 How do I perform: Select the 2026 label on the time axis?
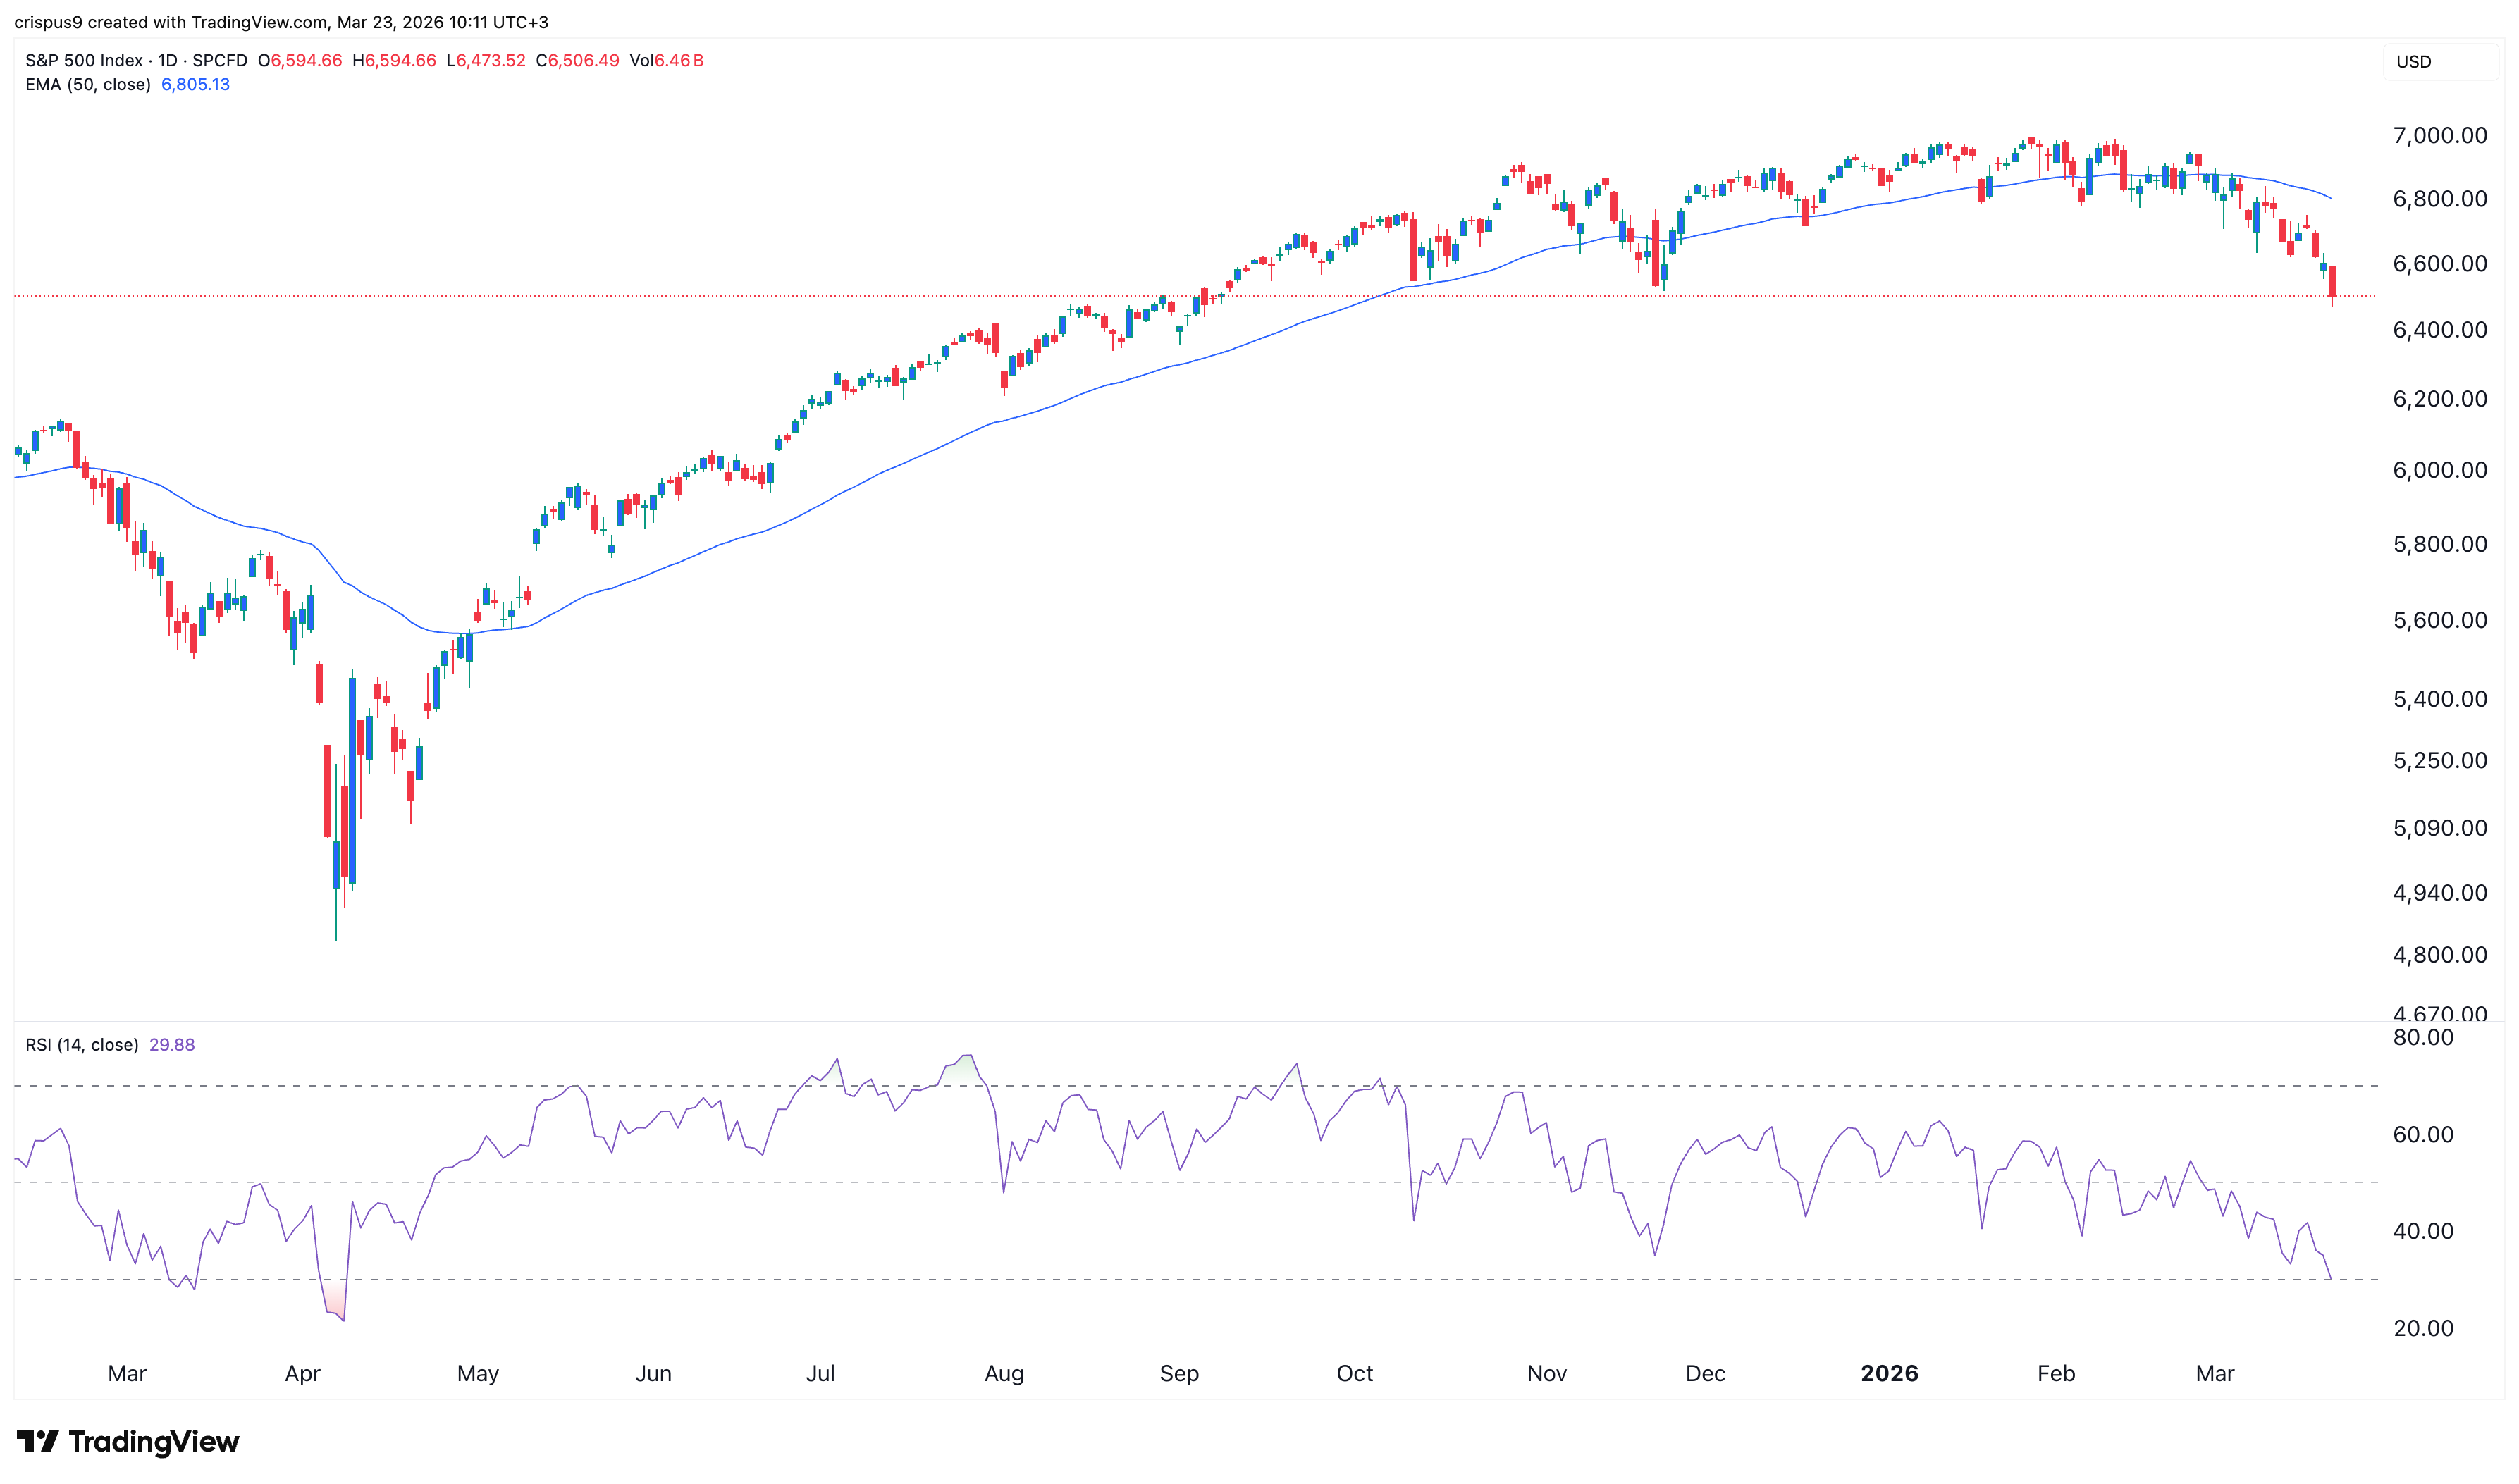[1890, 1373]
